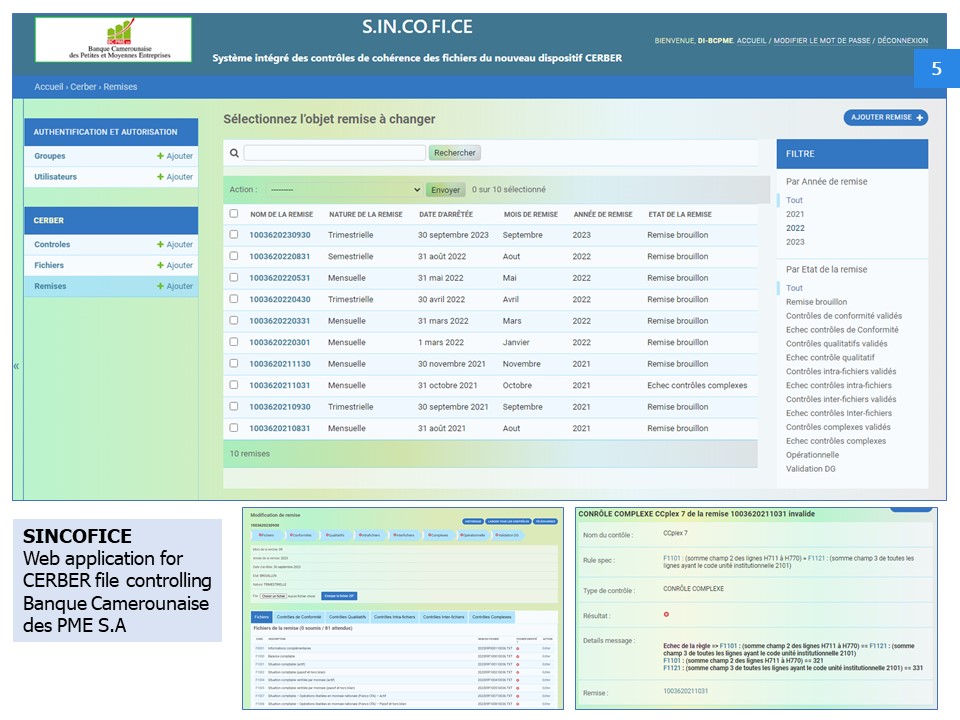Open Controles in the sidebar

tap(52, 244)
